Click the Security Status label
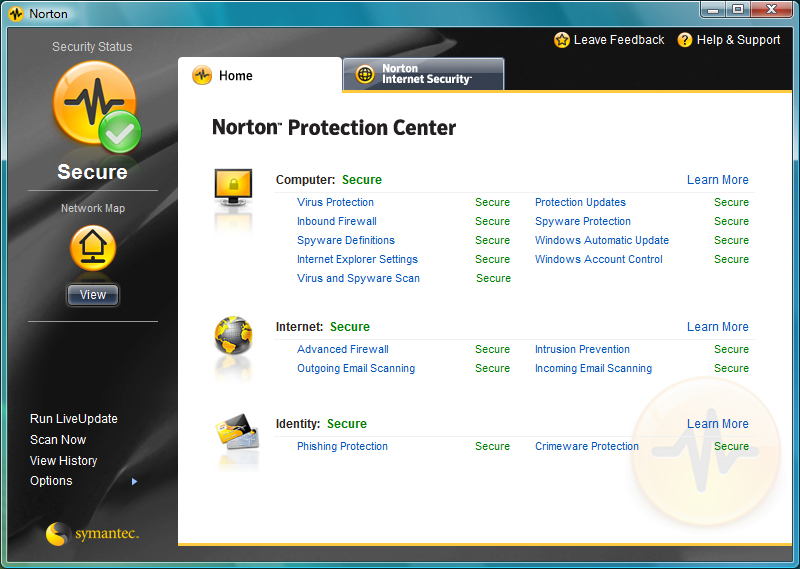The width and height of the screenshot is (800, 569). pyautogui.click(x=92, y=46)
